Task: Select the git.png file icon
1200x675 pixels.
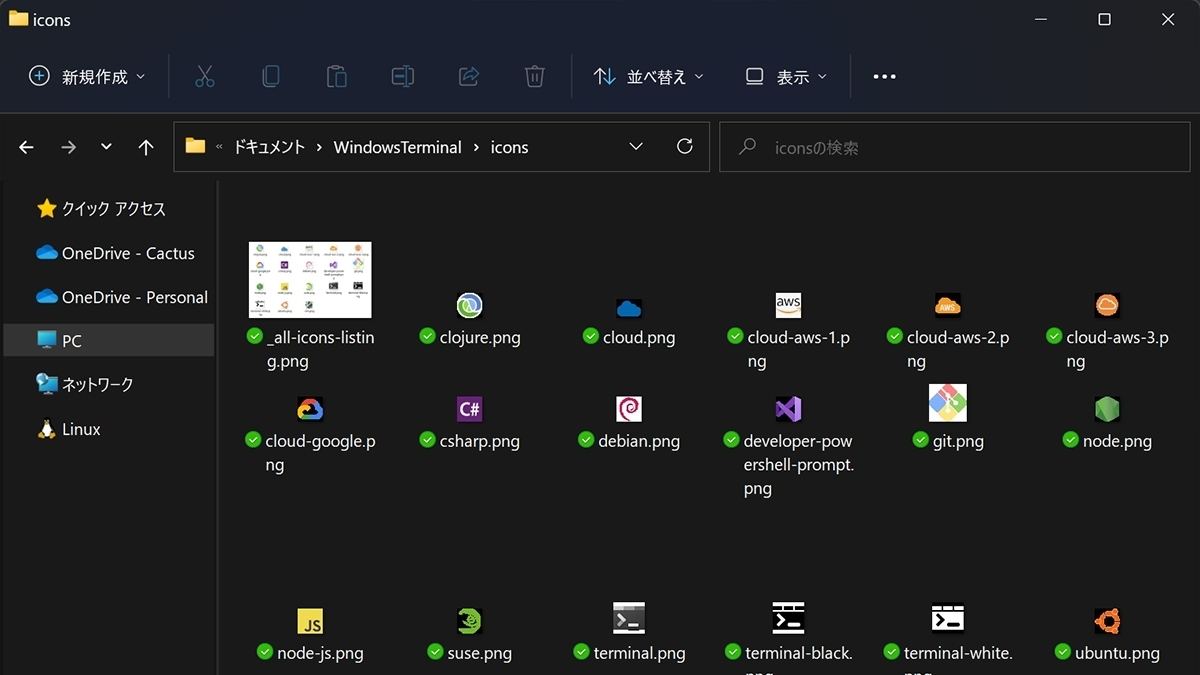Action: click(x=948, y=403)
